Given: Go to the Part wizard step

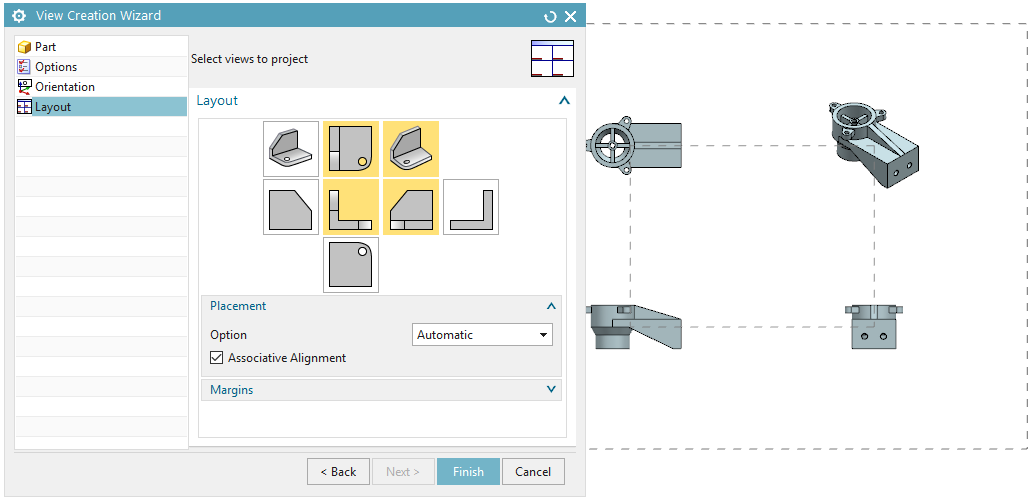Looking at the screenshot, I should coord(45,47).
